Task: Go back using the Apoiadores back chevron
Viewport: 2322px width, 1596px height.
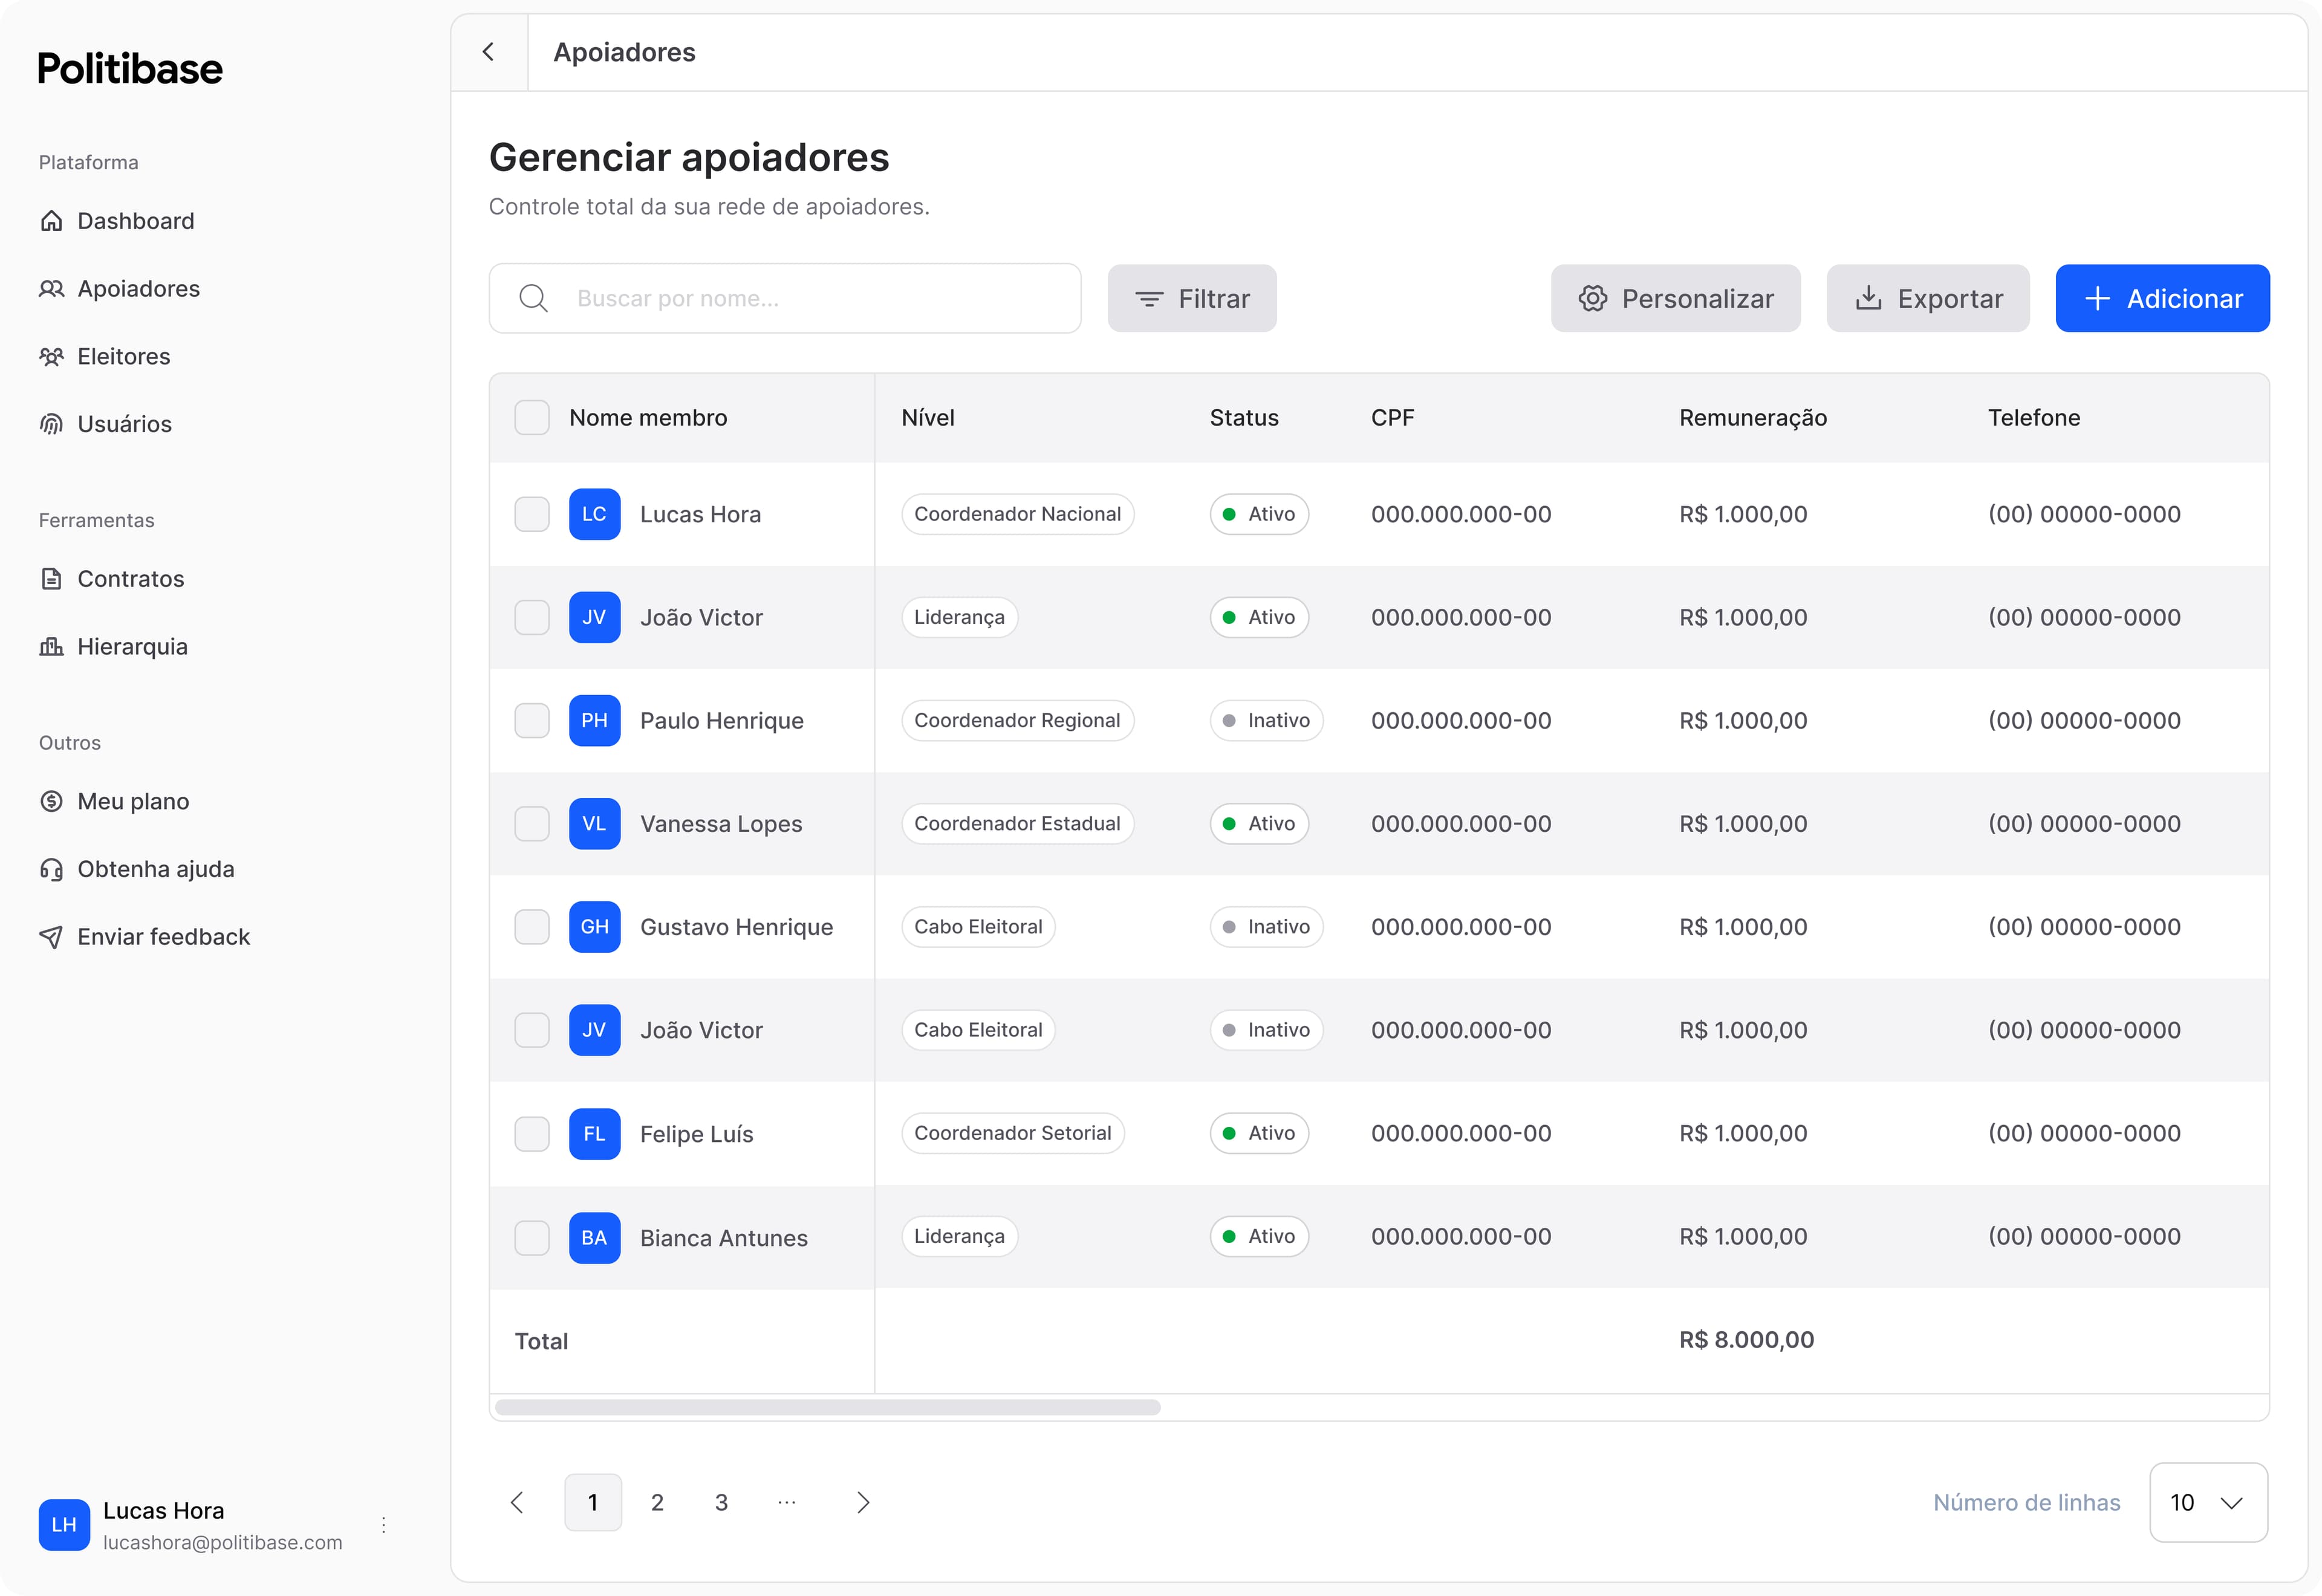Action: tap(489, 52)
